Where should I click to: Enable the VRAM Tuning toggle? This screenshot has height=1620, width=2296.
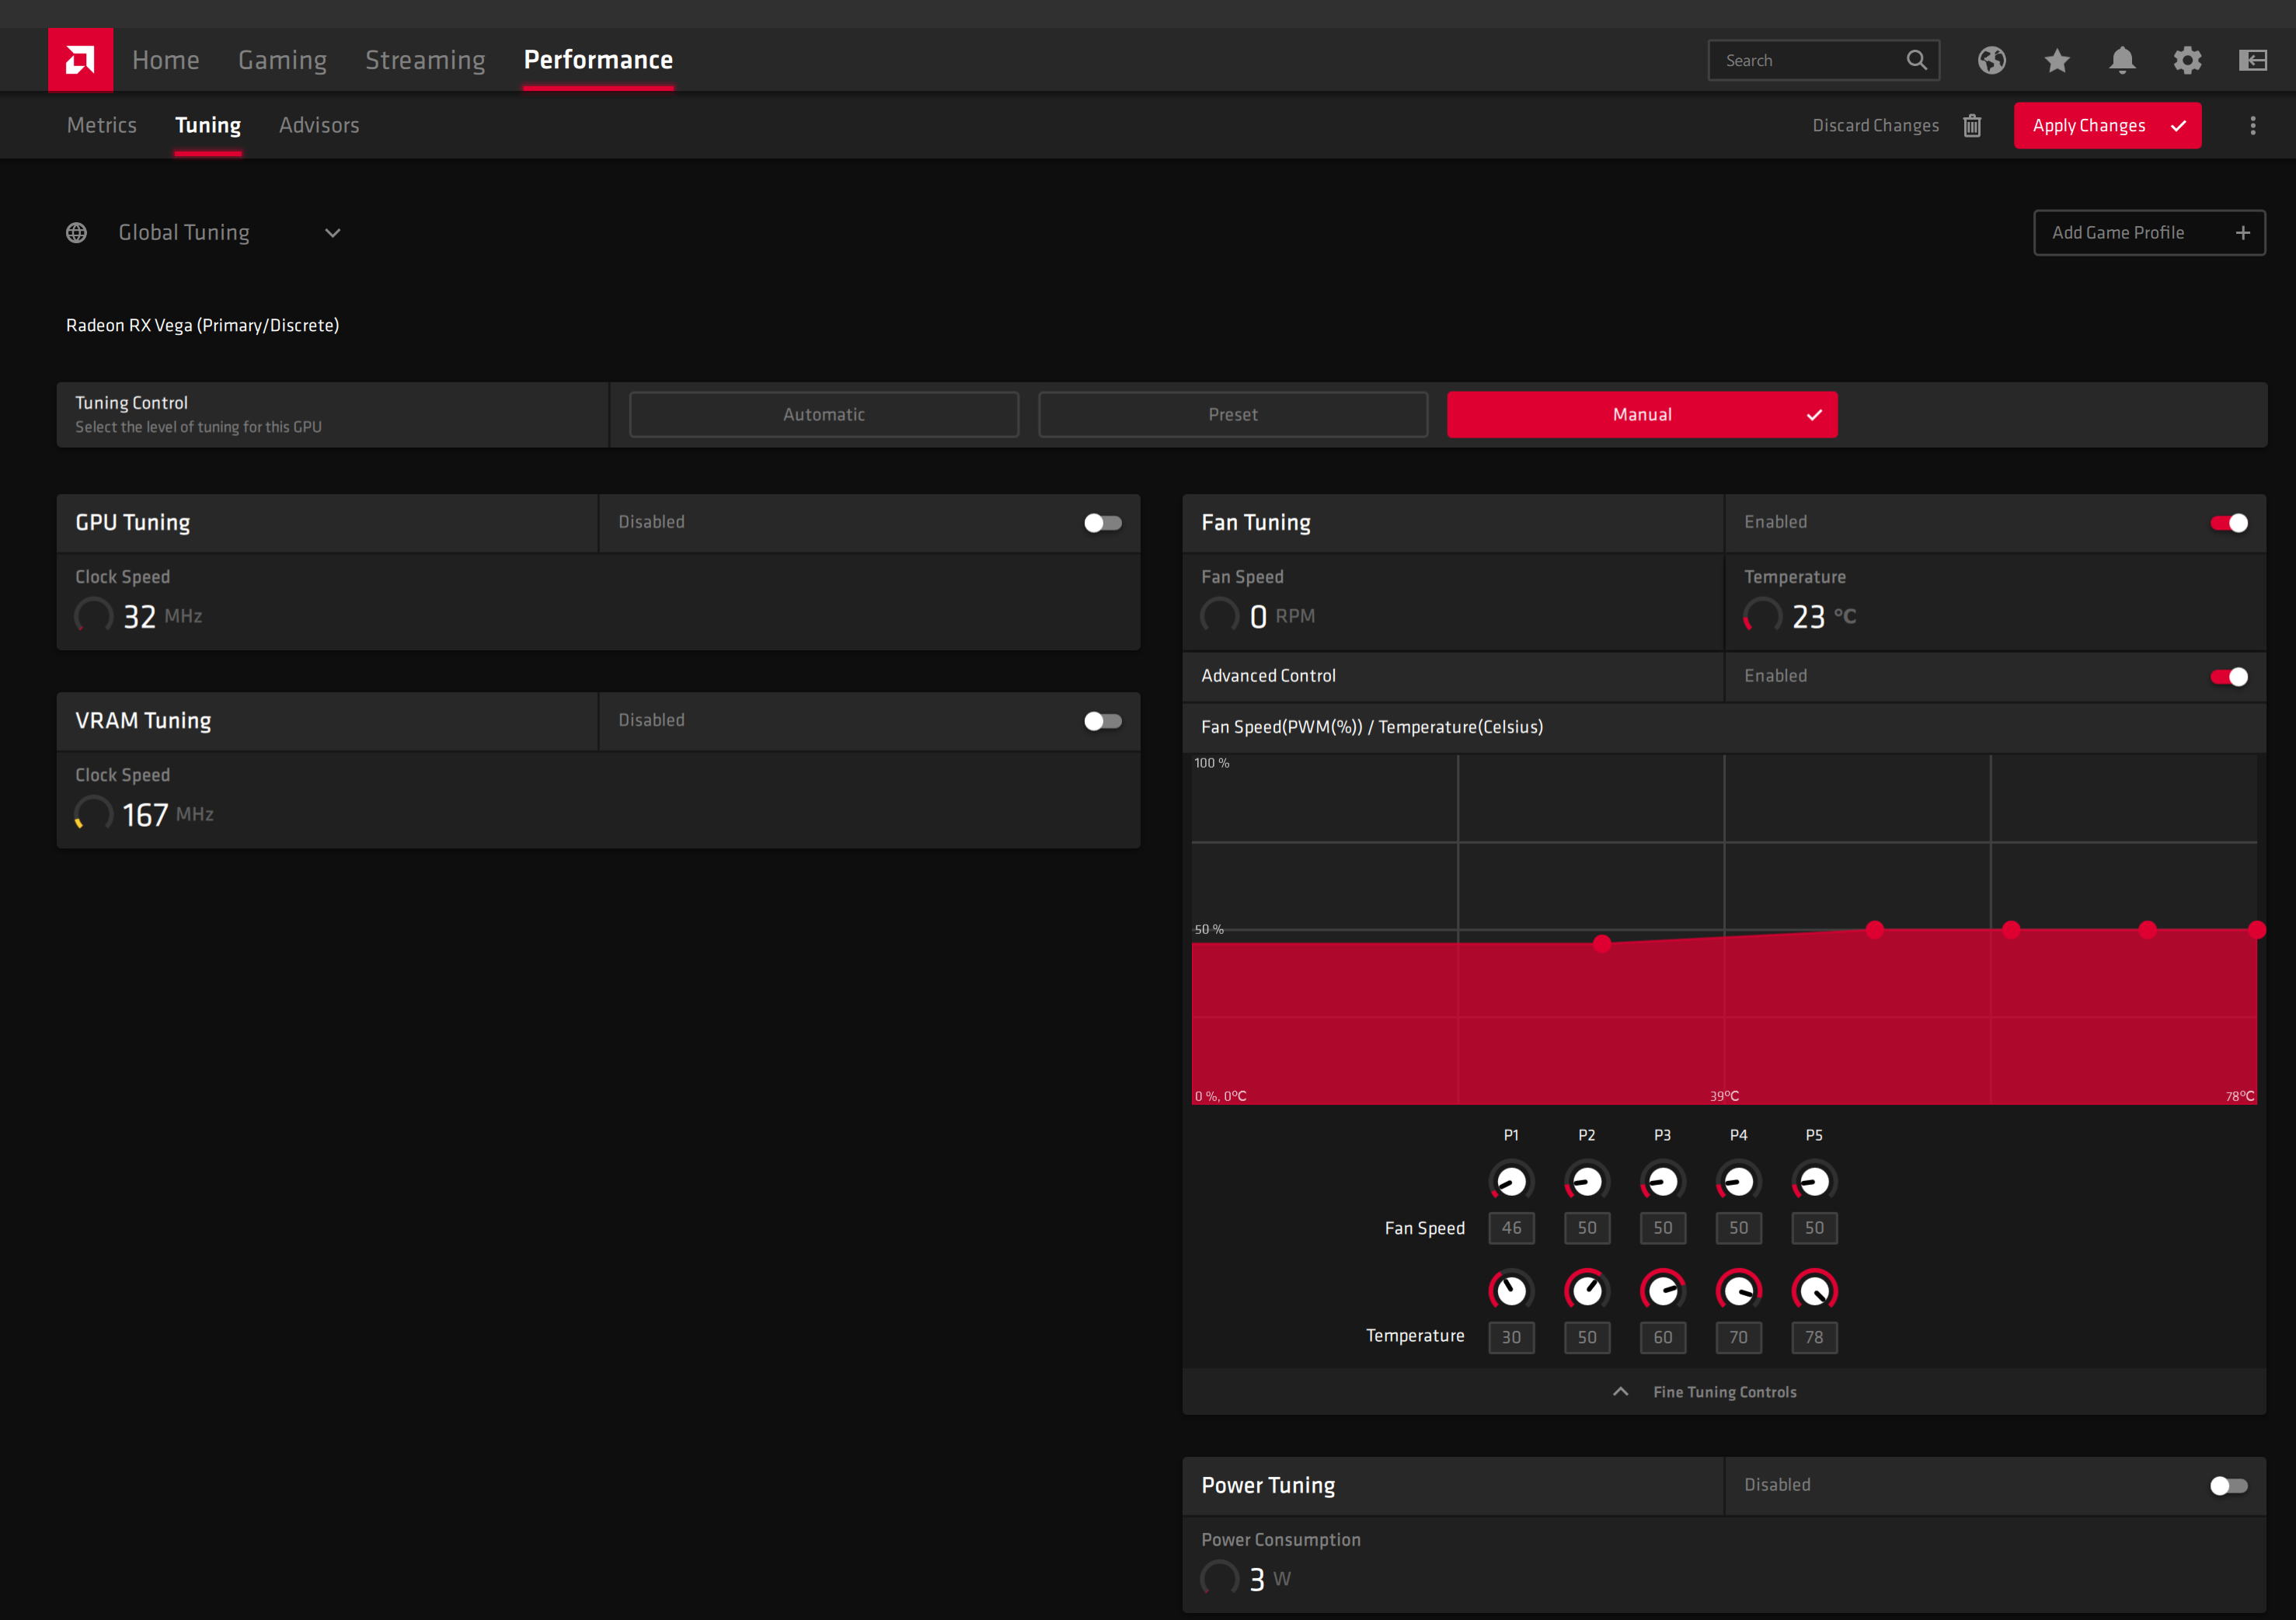click(1102, 721)
